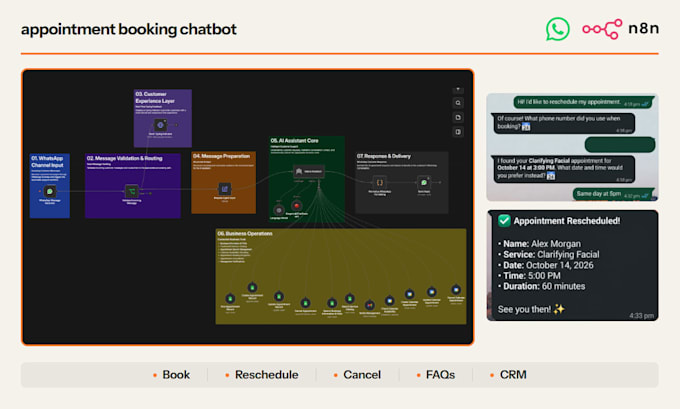
Task: Click the 'CRM' feature label
Action: pos(513,375)
